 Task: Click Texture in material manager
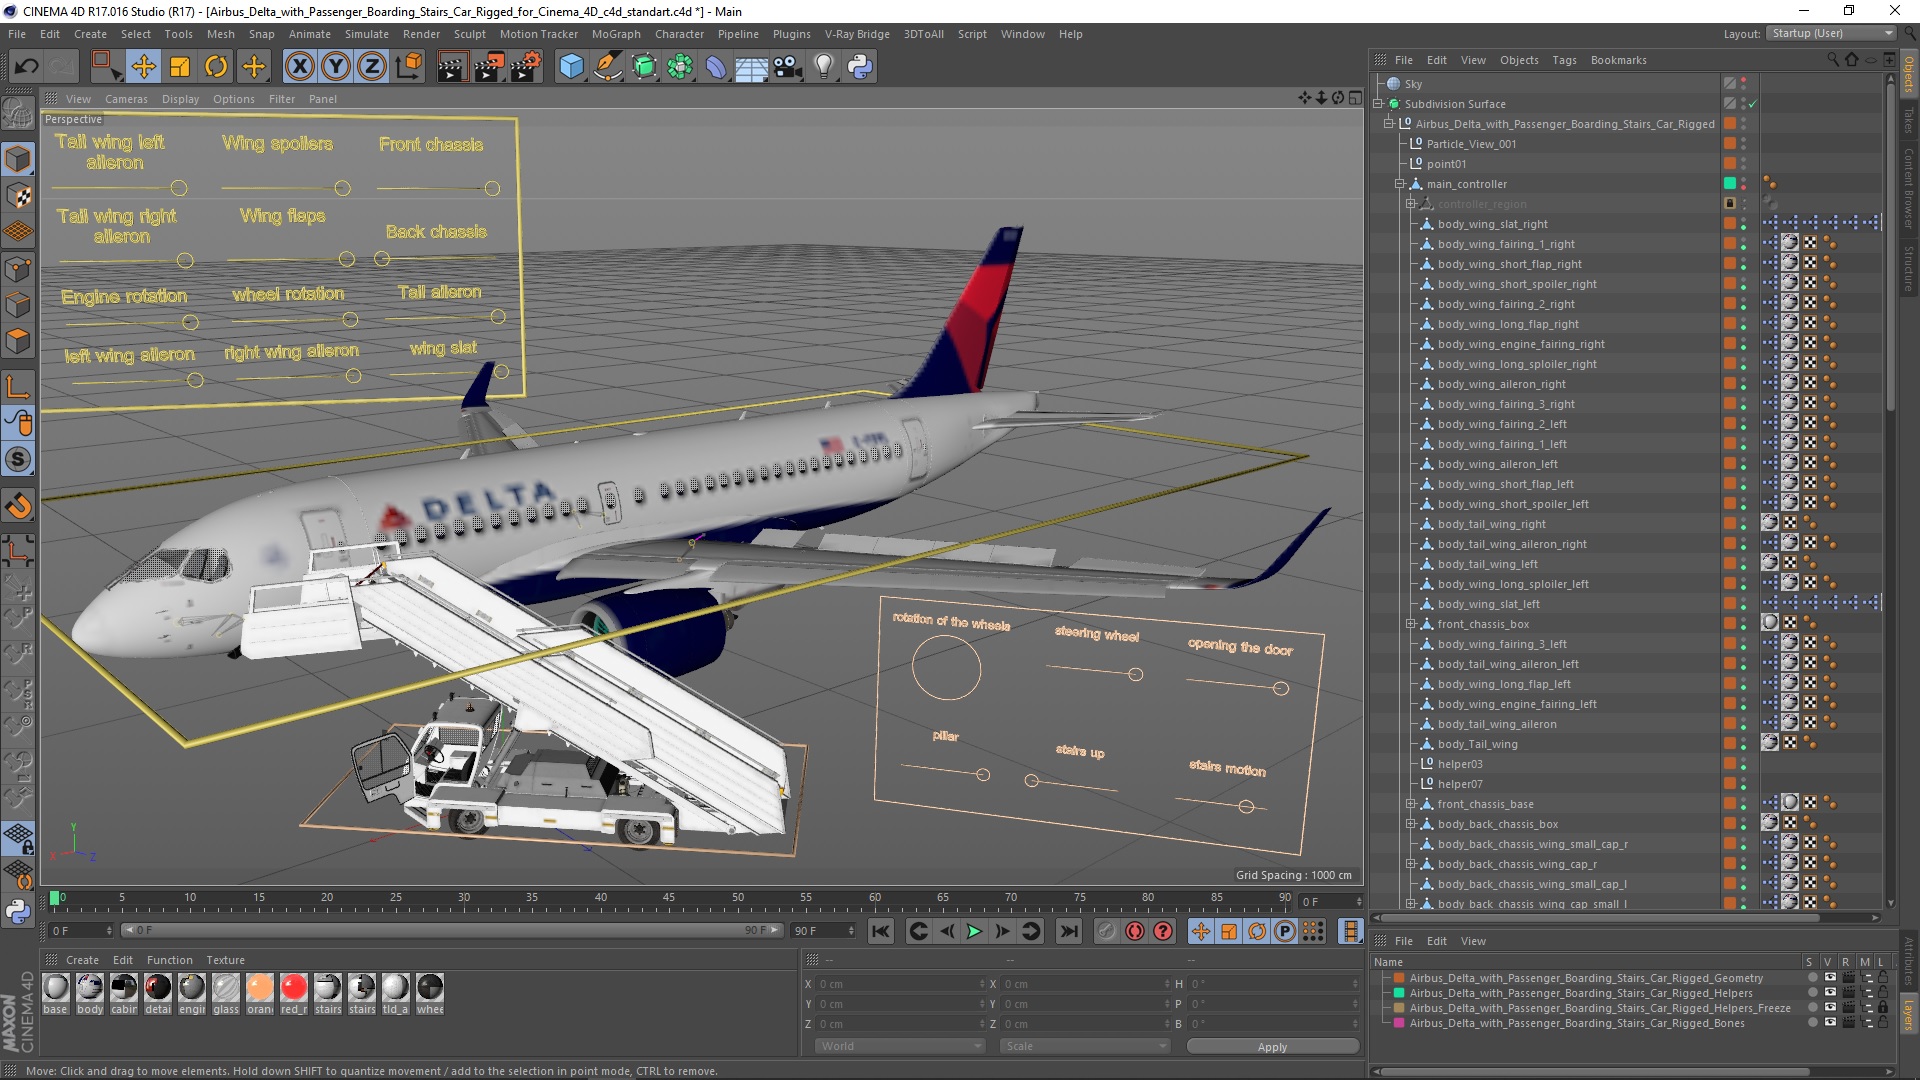[x=225, y=960]
